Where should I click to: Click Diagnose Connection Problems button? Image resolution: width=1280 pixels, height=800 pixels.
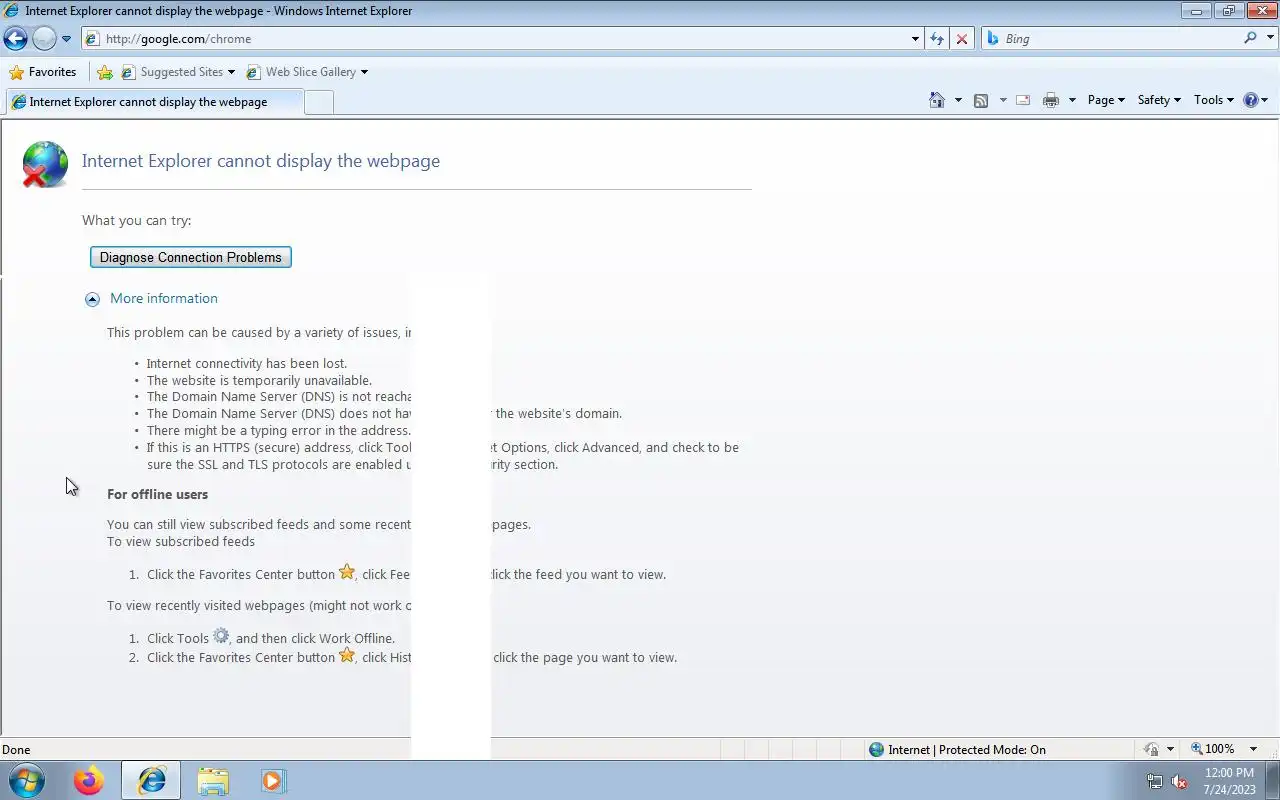click(191, 257)
